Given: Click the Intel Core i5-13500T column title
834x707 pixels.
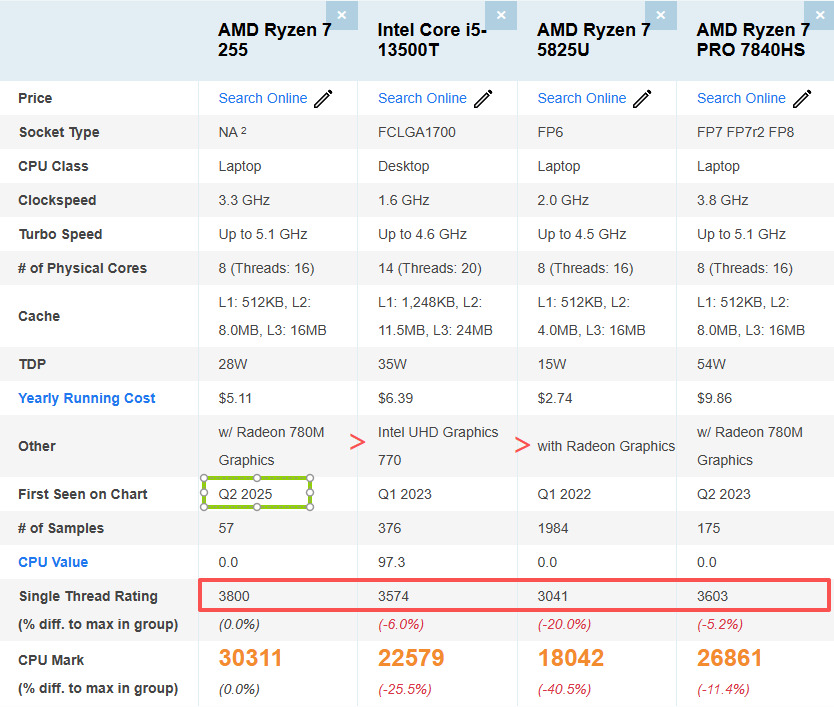Looking at the screenshot, I should (432, 39).
